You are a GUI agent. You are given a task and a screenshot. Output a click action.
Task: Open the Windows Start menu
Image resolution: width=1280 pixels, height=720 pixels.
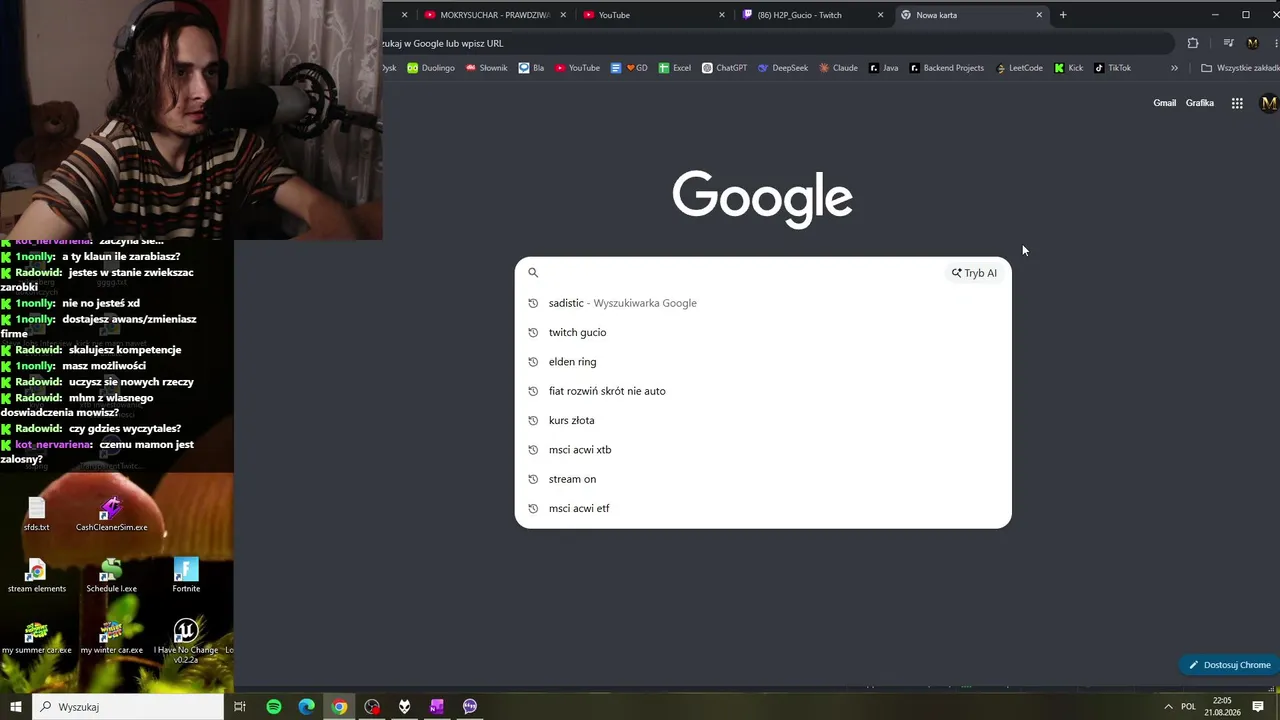16,707
